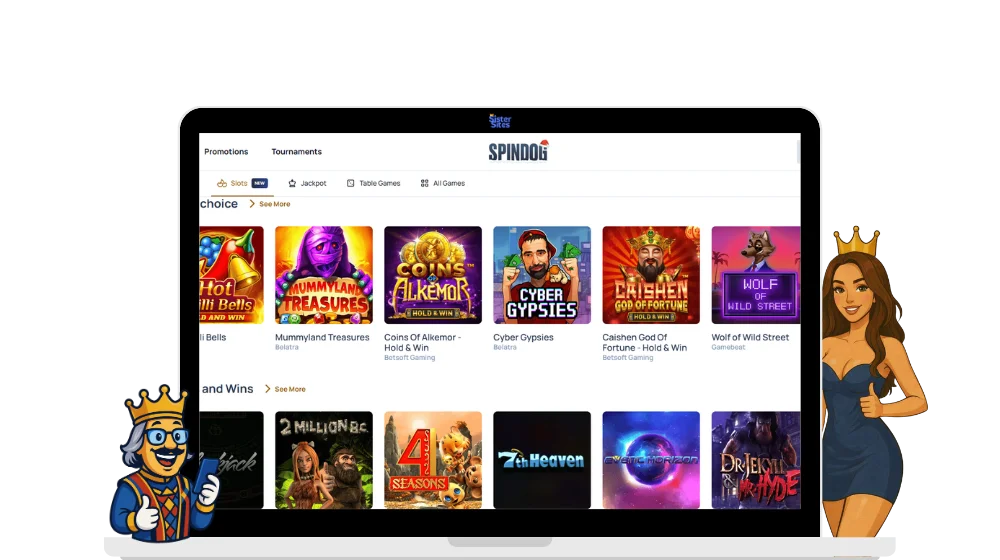This screenshot has width=1000, height=560.
Task: Click the Slots cherry icon
Action: coord(222,183)
